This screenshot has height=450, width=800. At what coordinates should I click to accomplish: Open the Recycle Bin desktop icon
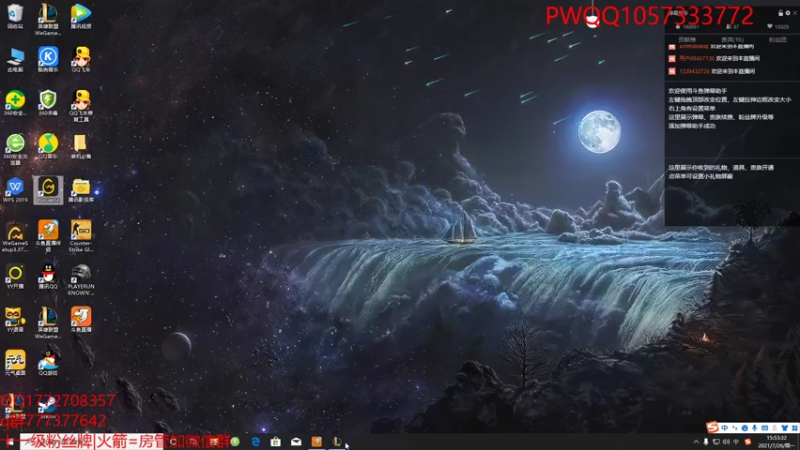click(15, 16)
